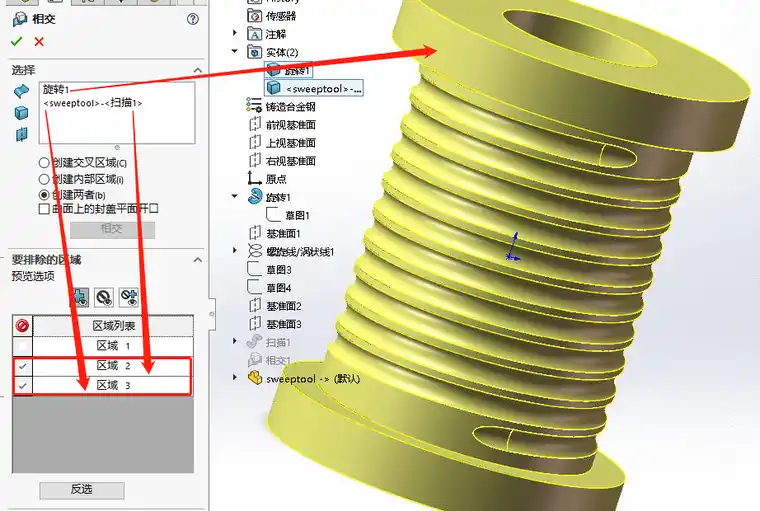The image size is (760, 511).
Task: Click the 相交 intersect button
Action: [x=112, y=229]
